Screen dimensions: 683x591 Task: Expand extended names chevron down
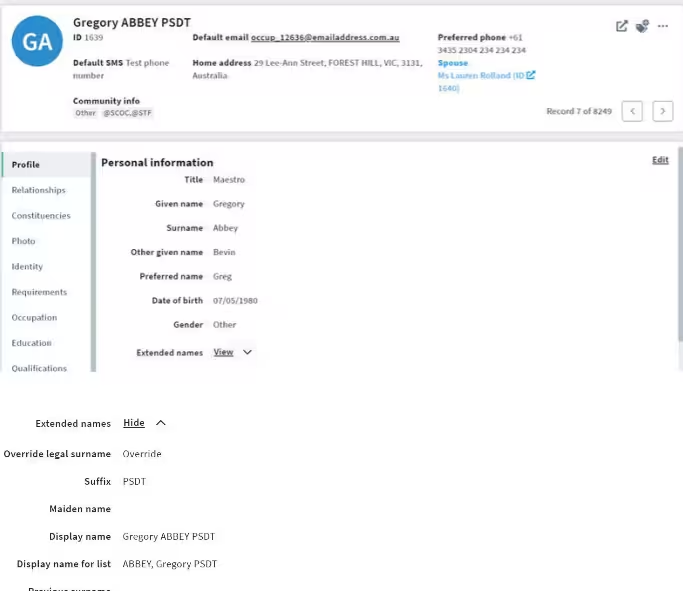(247, 352)
